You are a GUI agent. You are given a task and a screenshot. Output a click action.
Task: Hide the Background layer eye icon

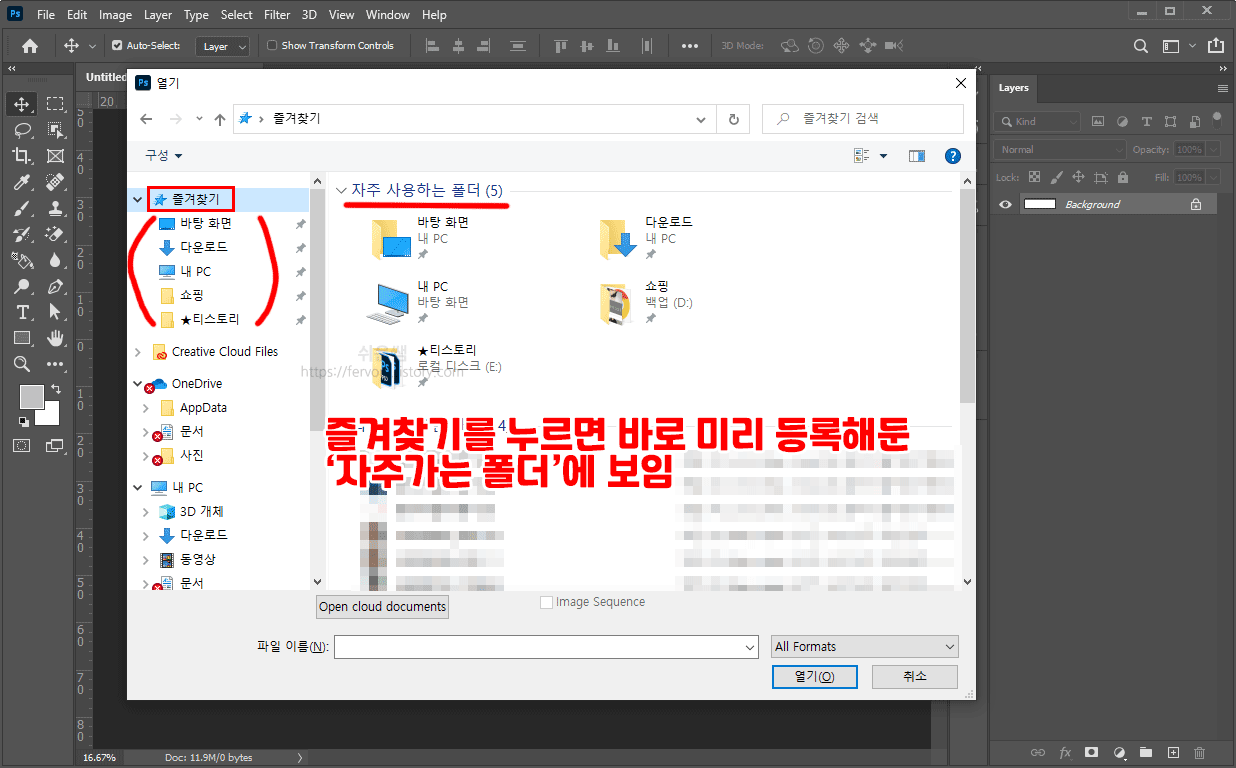tap(1006, 204)
